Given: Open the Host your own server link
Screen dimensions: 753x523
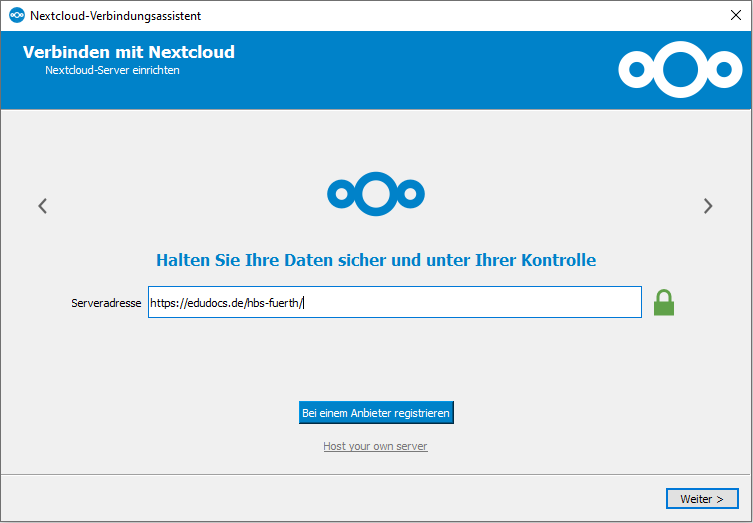Looking at the screenshot, I should point(375,446).
